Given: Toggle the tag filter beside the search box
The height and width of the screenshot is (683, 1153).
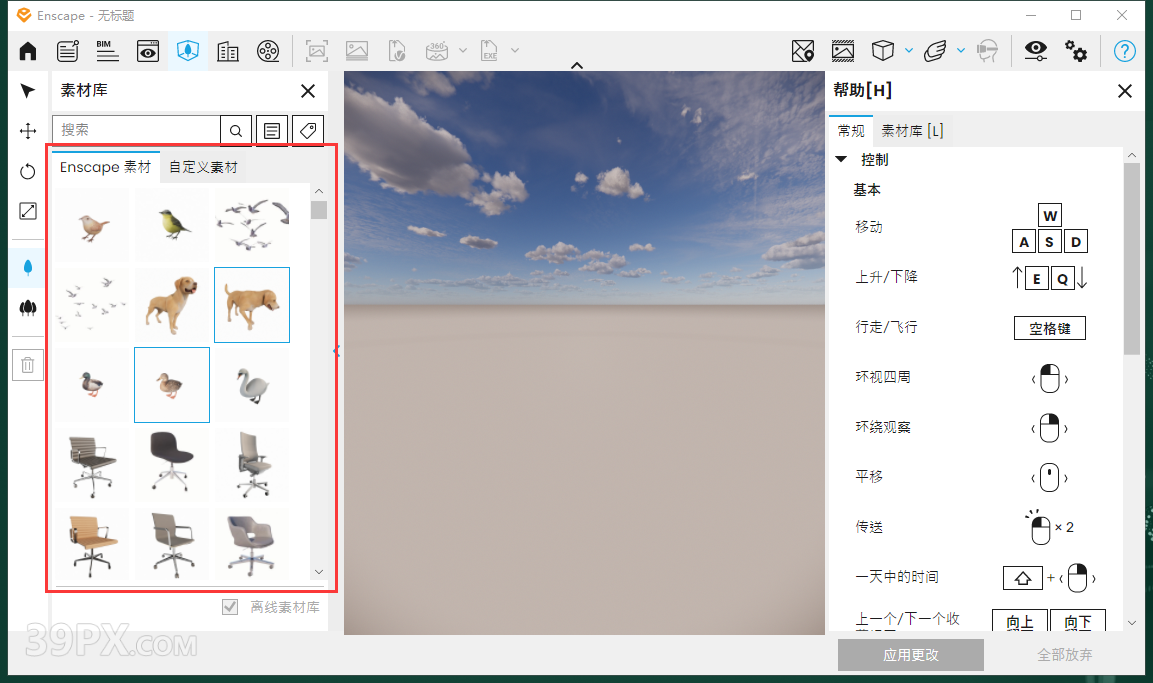Looking at the screenshot, I should point(307,130).
